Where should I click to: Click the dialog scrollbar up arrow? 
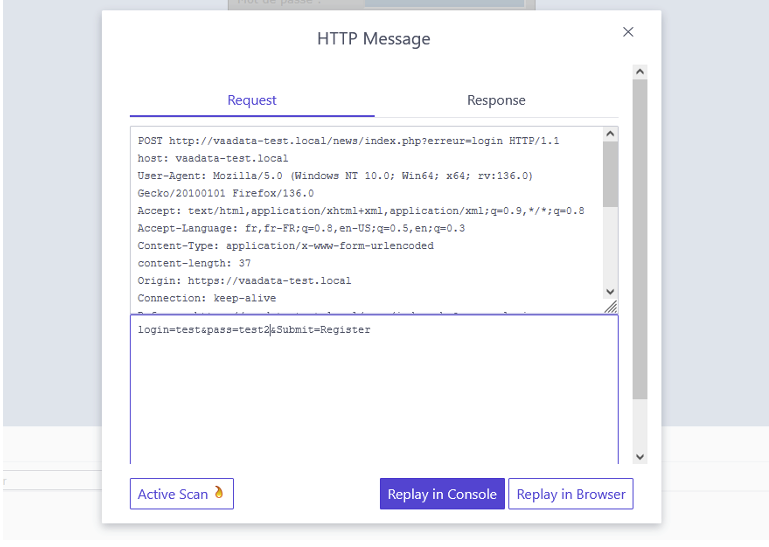point(640,73)
